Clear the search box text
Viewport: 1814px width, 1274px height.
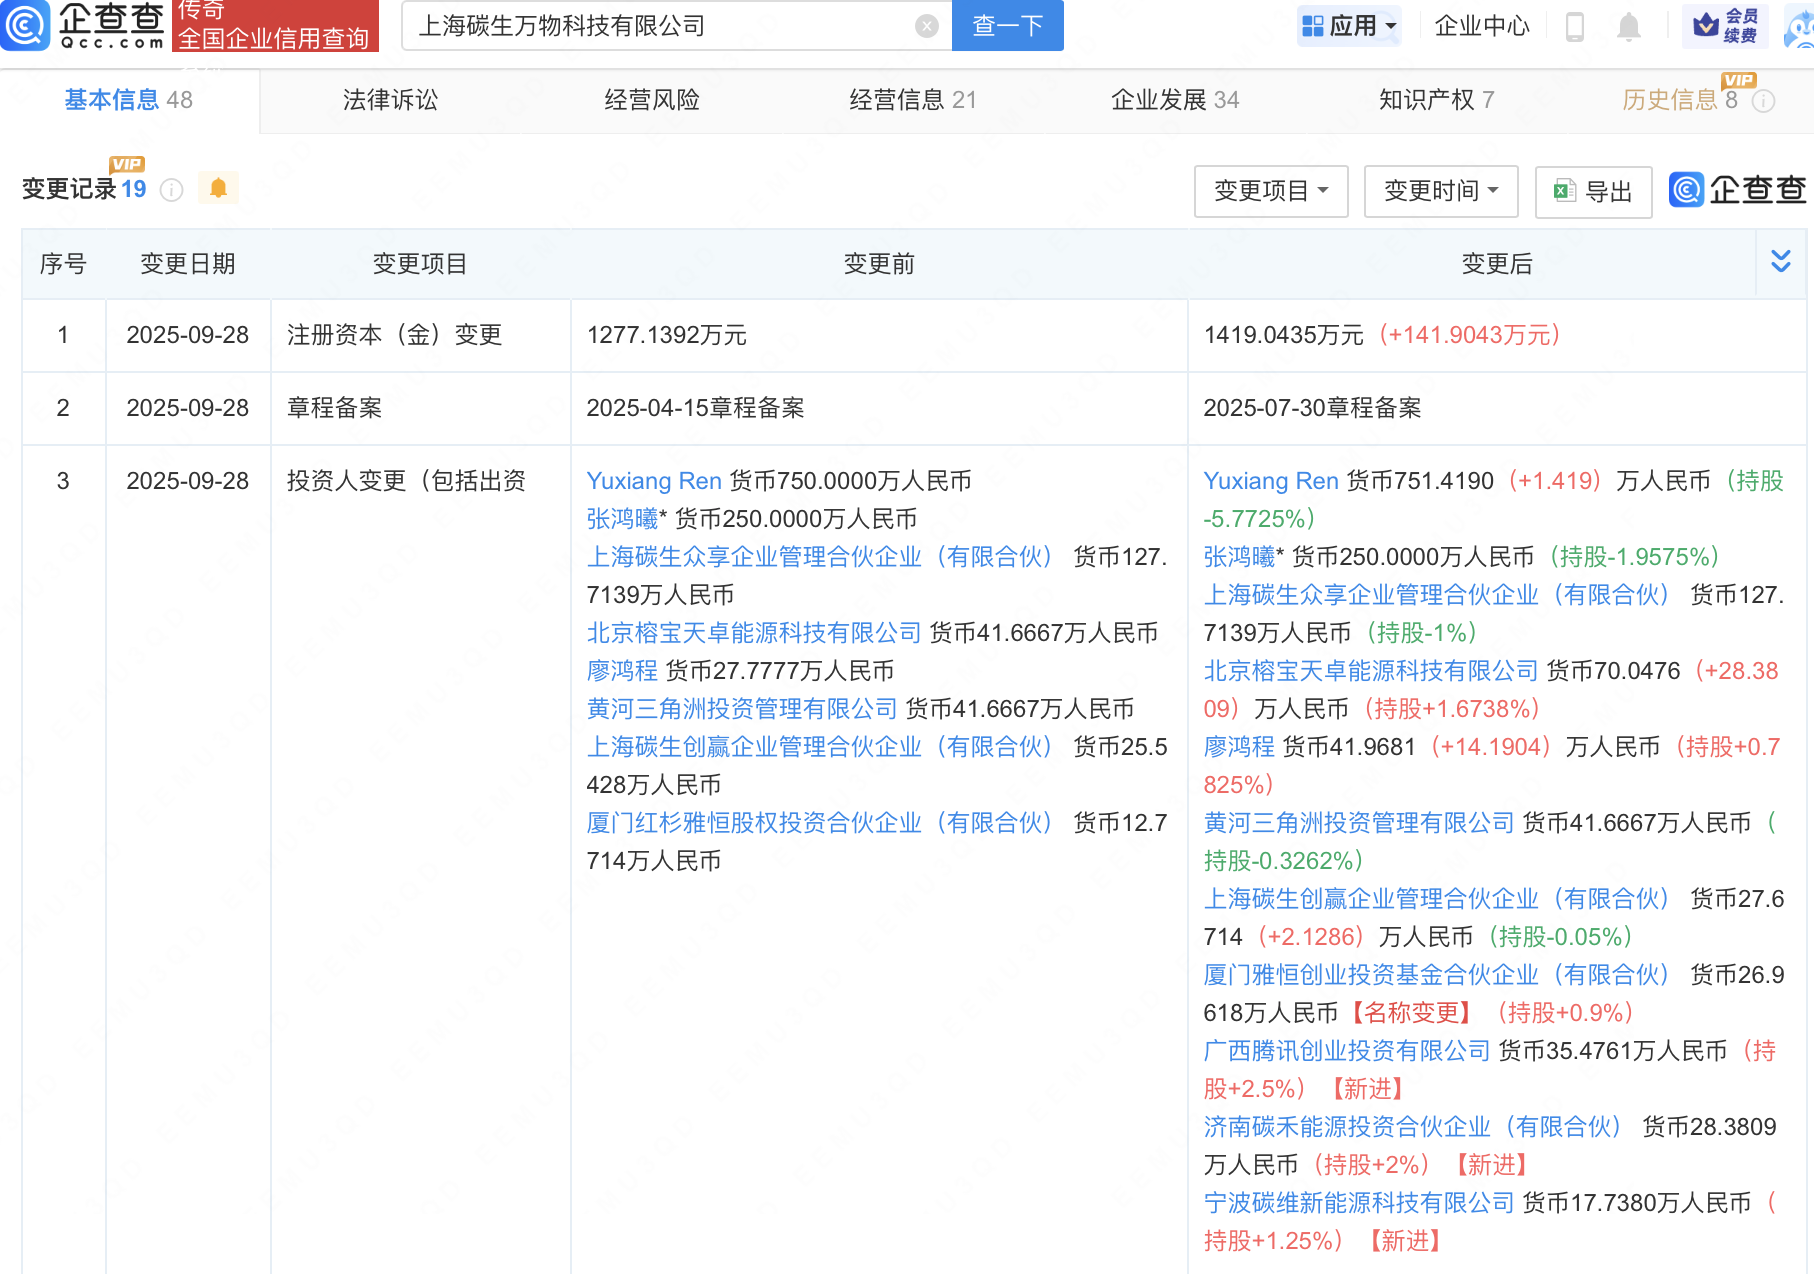pos(926,26)
